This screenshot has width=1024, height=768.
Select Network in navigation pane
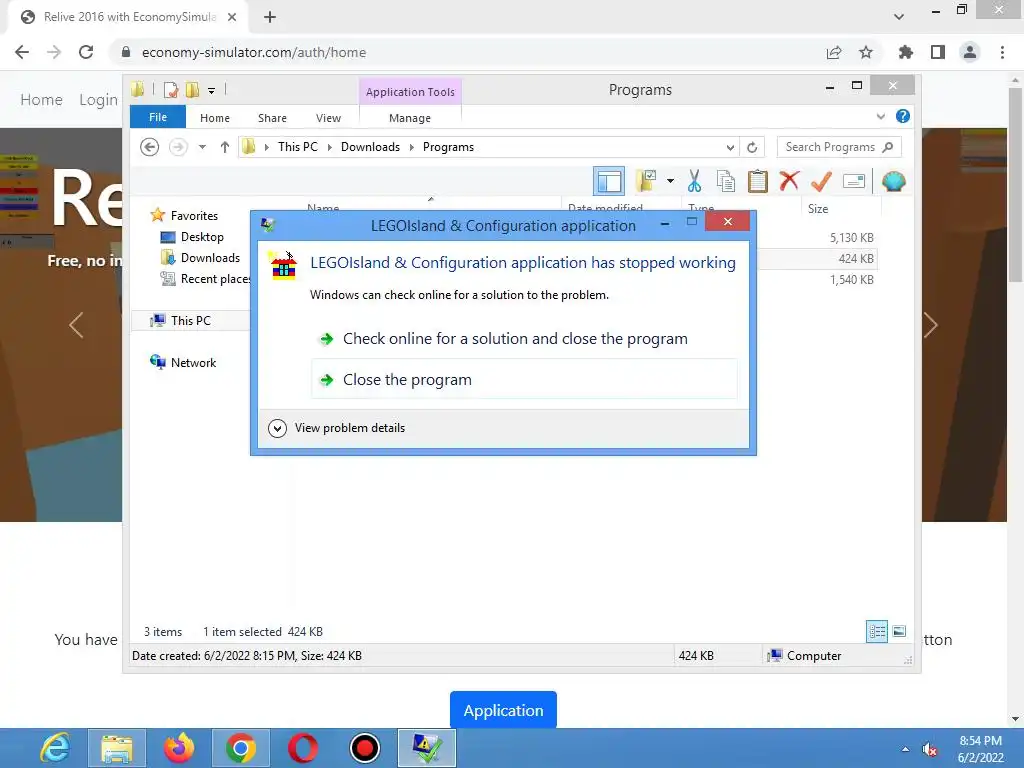point(193,362)
